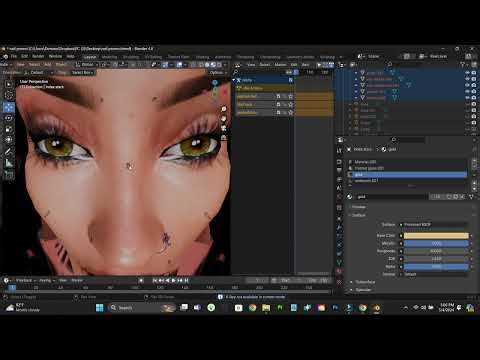Open the Modifiers wrench properties tab
The width and height of the screenshot is (480, 360).
click(339, 228)
